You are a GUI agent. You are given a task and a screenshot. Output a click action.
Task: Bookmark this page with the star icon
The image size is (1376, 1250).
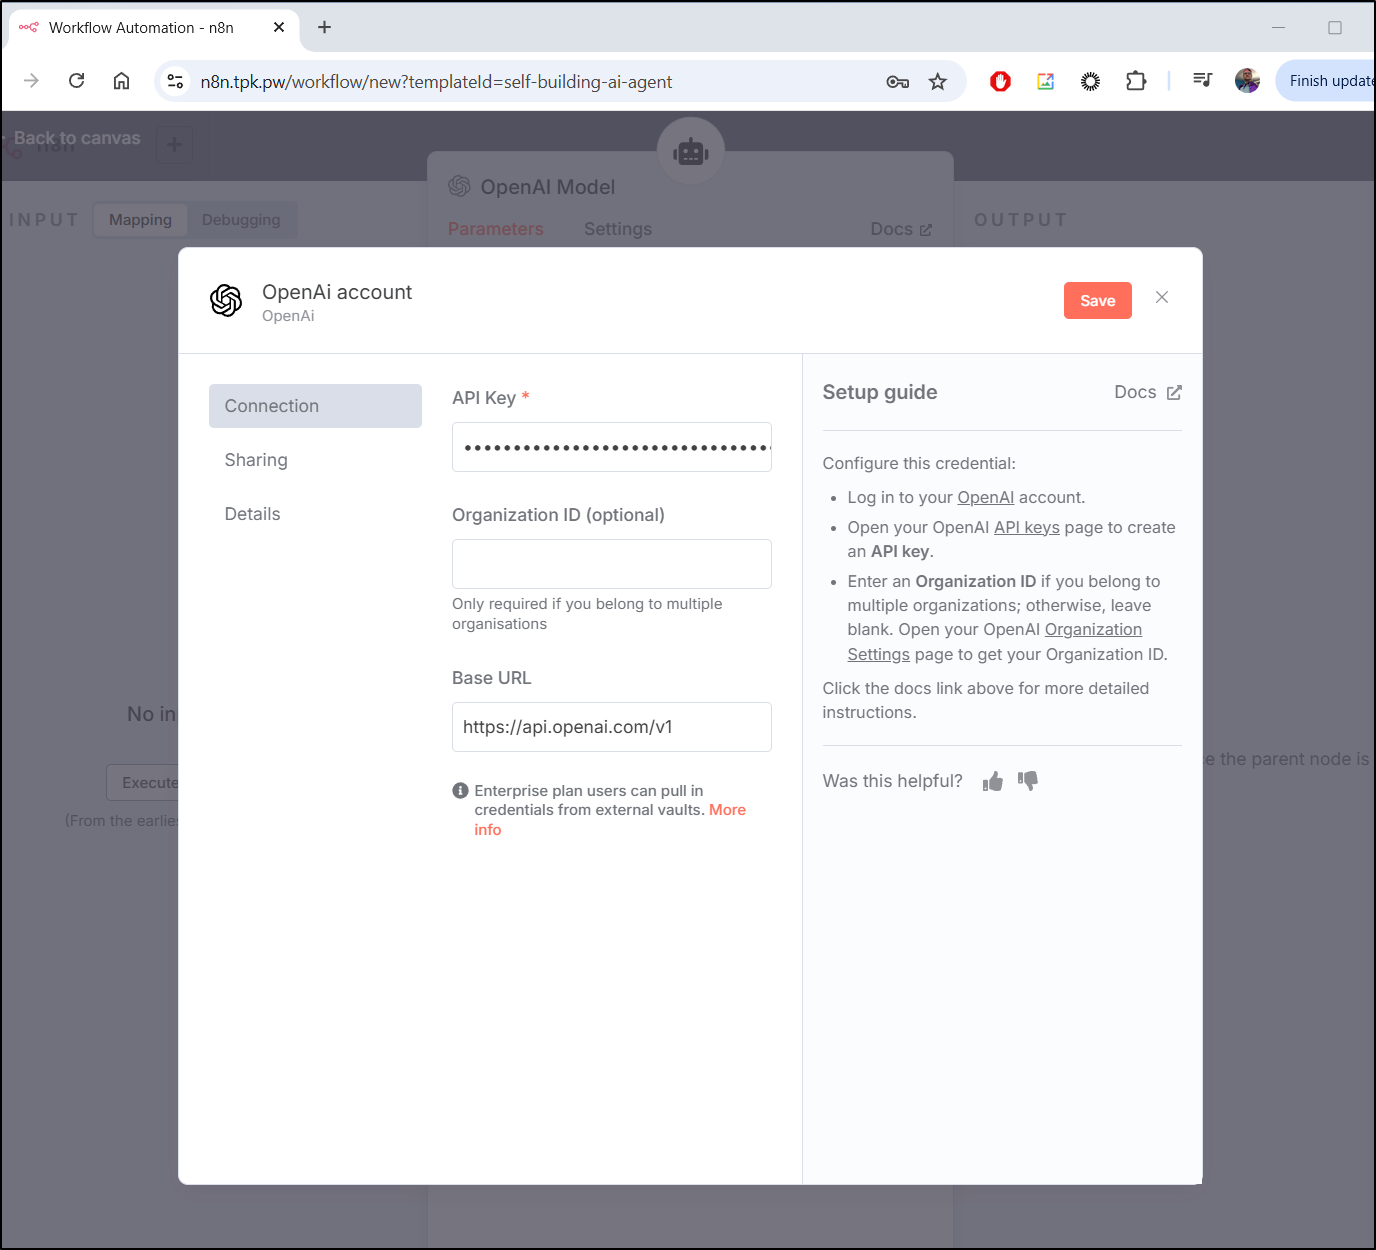tap(937, 82)
